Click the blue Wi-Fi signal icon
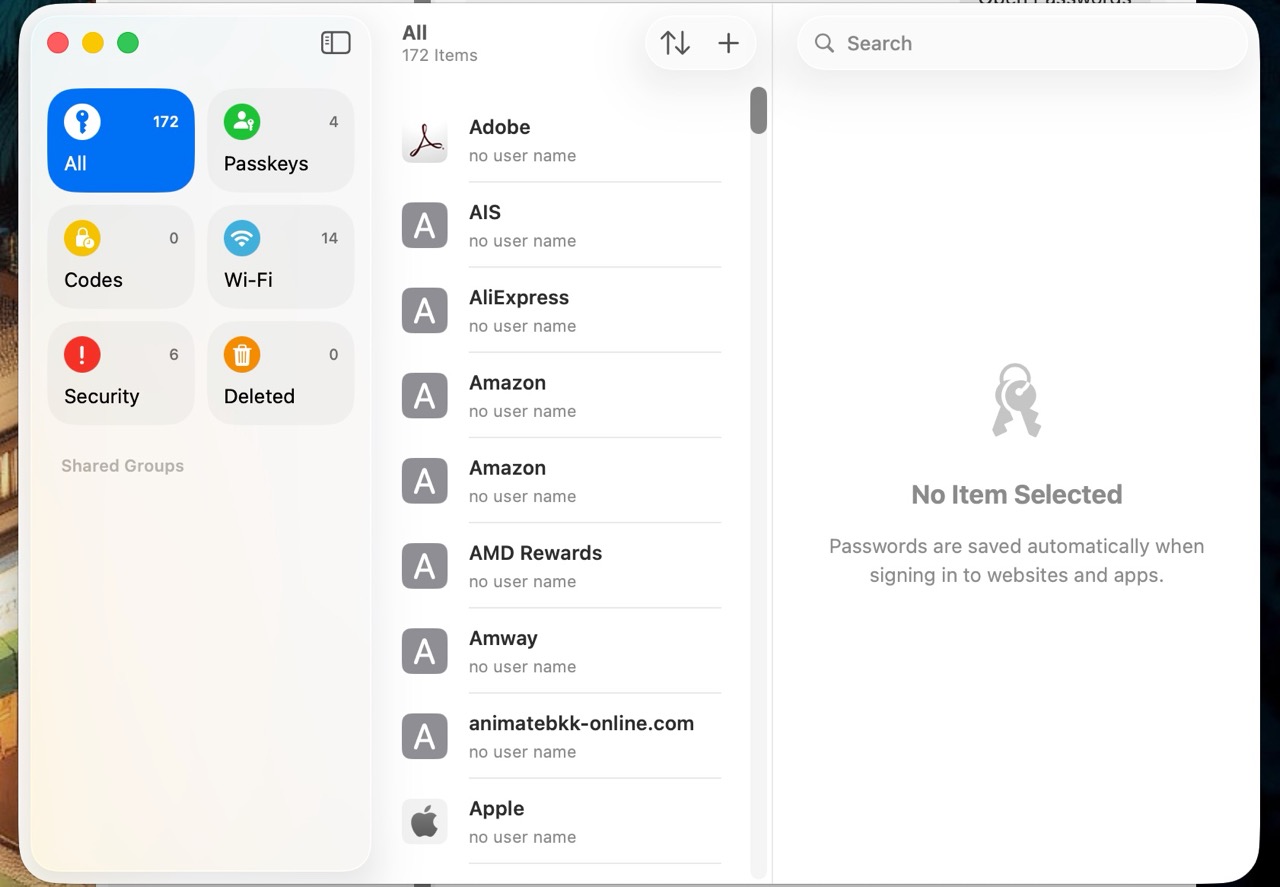This screenshot has height=887, width=1280. click(242, 238)
